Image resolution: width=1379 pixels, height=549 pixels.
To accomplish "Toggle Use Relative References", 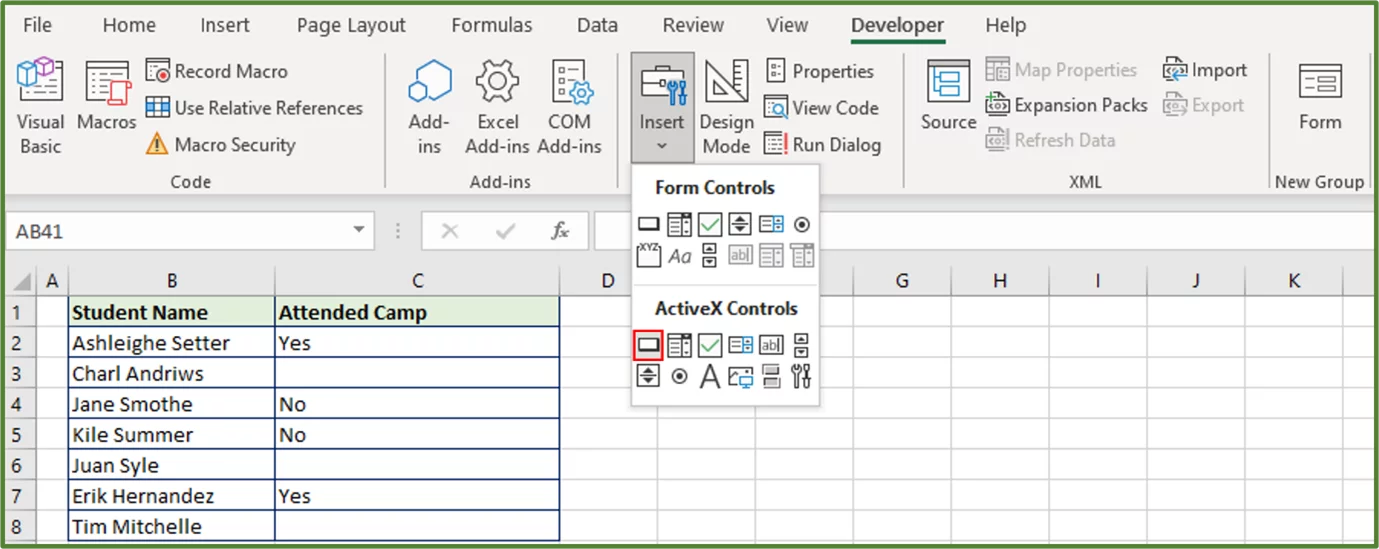I will pyautogui.click(x=254, y=108).
